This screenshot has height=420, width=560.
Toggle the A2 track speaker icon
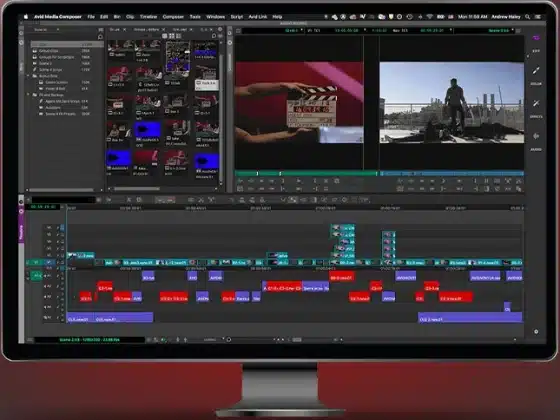[45, 286]
